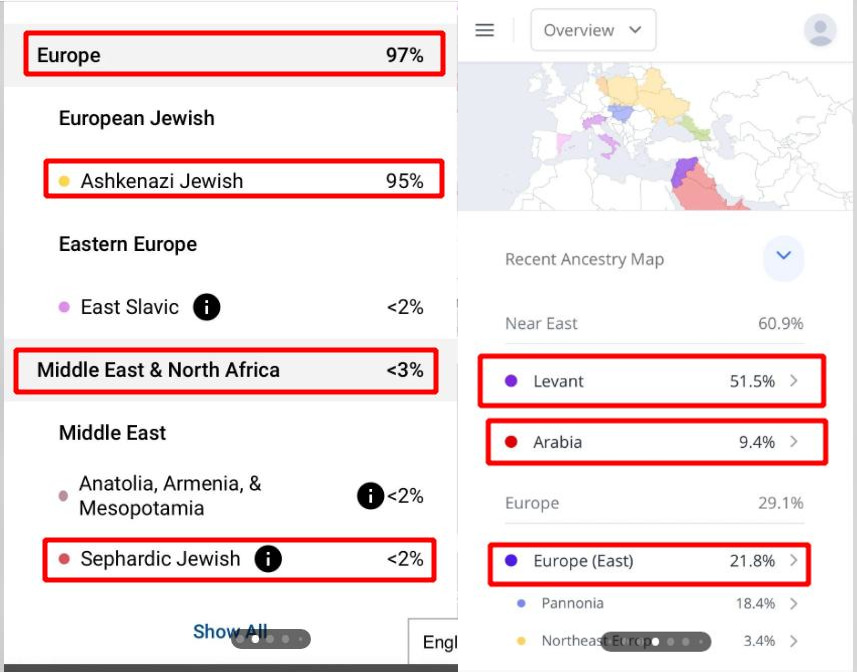Expand the Arabia row chevron

click(794, 442)
